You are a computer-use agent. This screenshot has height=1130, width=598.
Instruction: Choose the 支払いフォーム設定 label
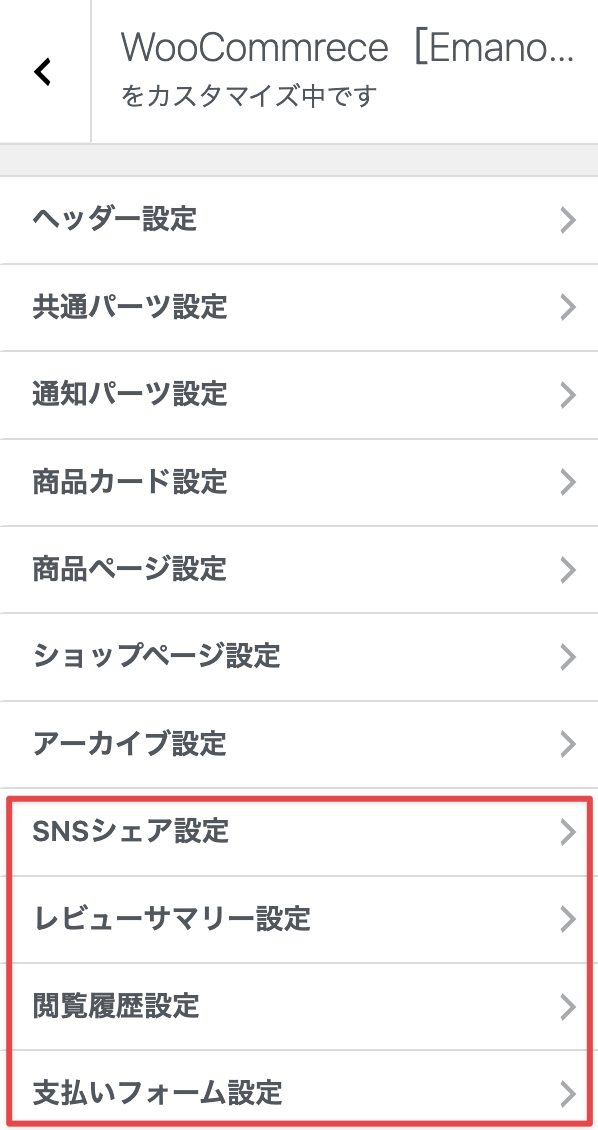(x=158, y=1093)
